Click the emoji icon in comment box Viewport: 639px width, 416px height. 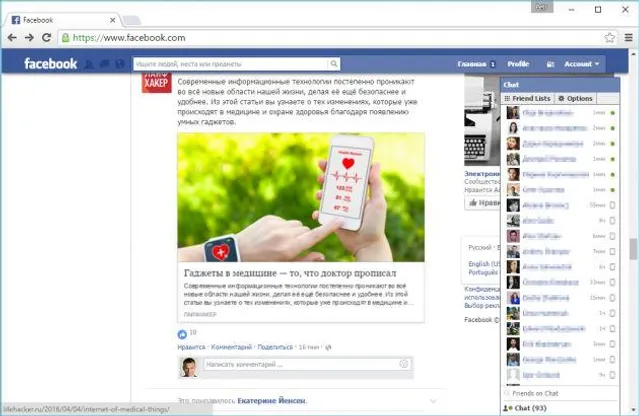point(403,365)
